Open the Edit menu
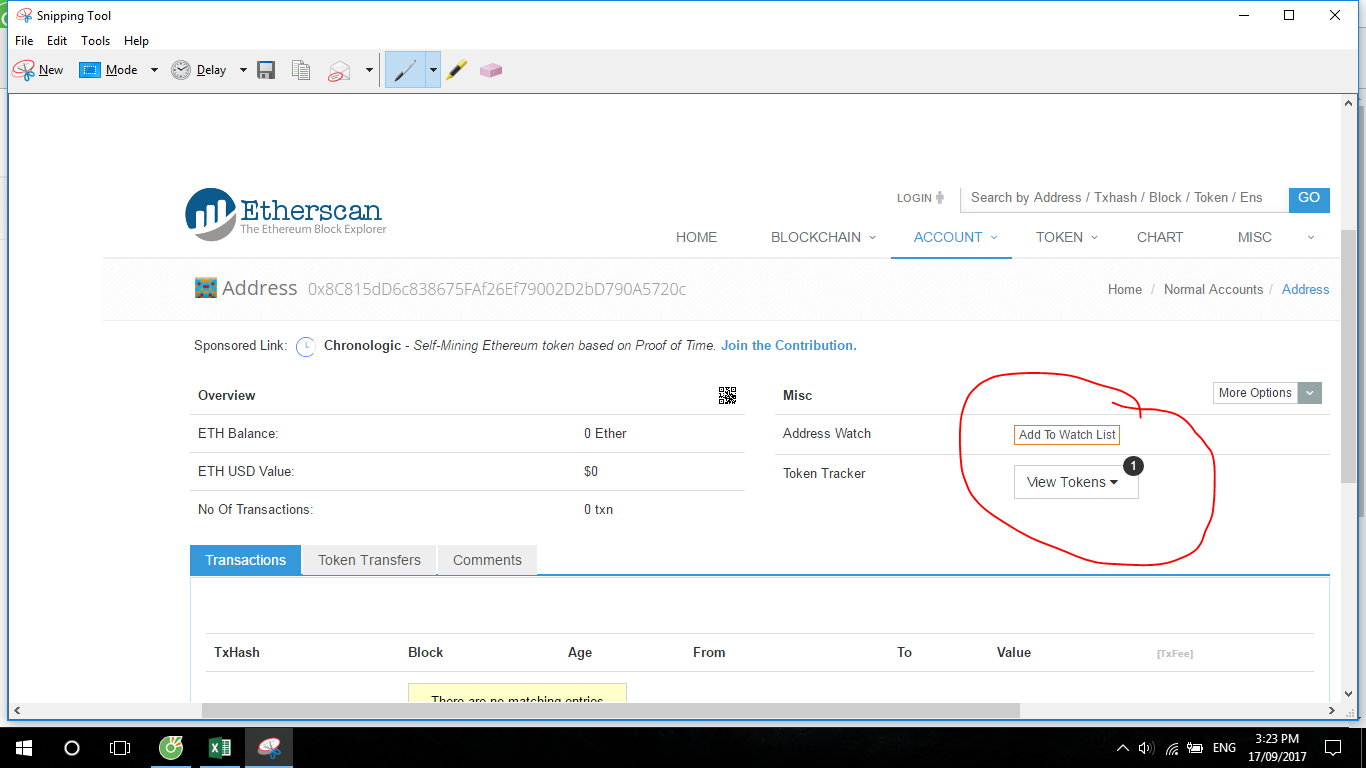 pos(57,41)
